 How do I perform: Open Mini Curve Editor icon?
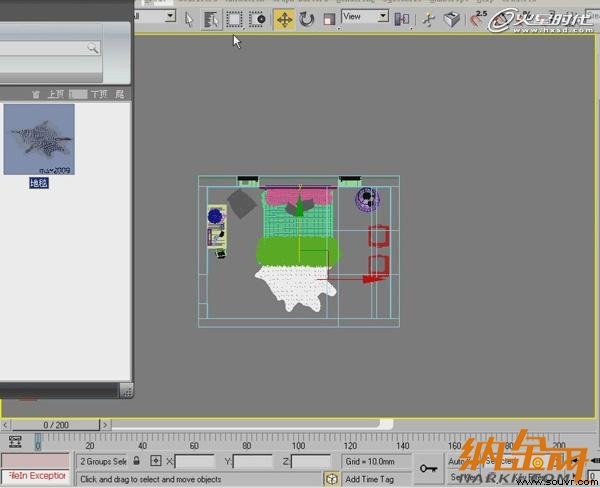point(15,442)
